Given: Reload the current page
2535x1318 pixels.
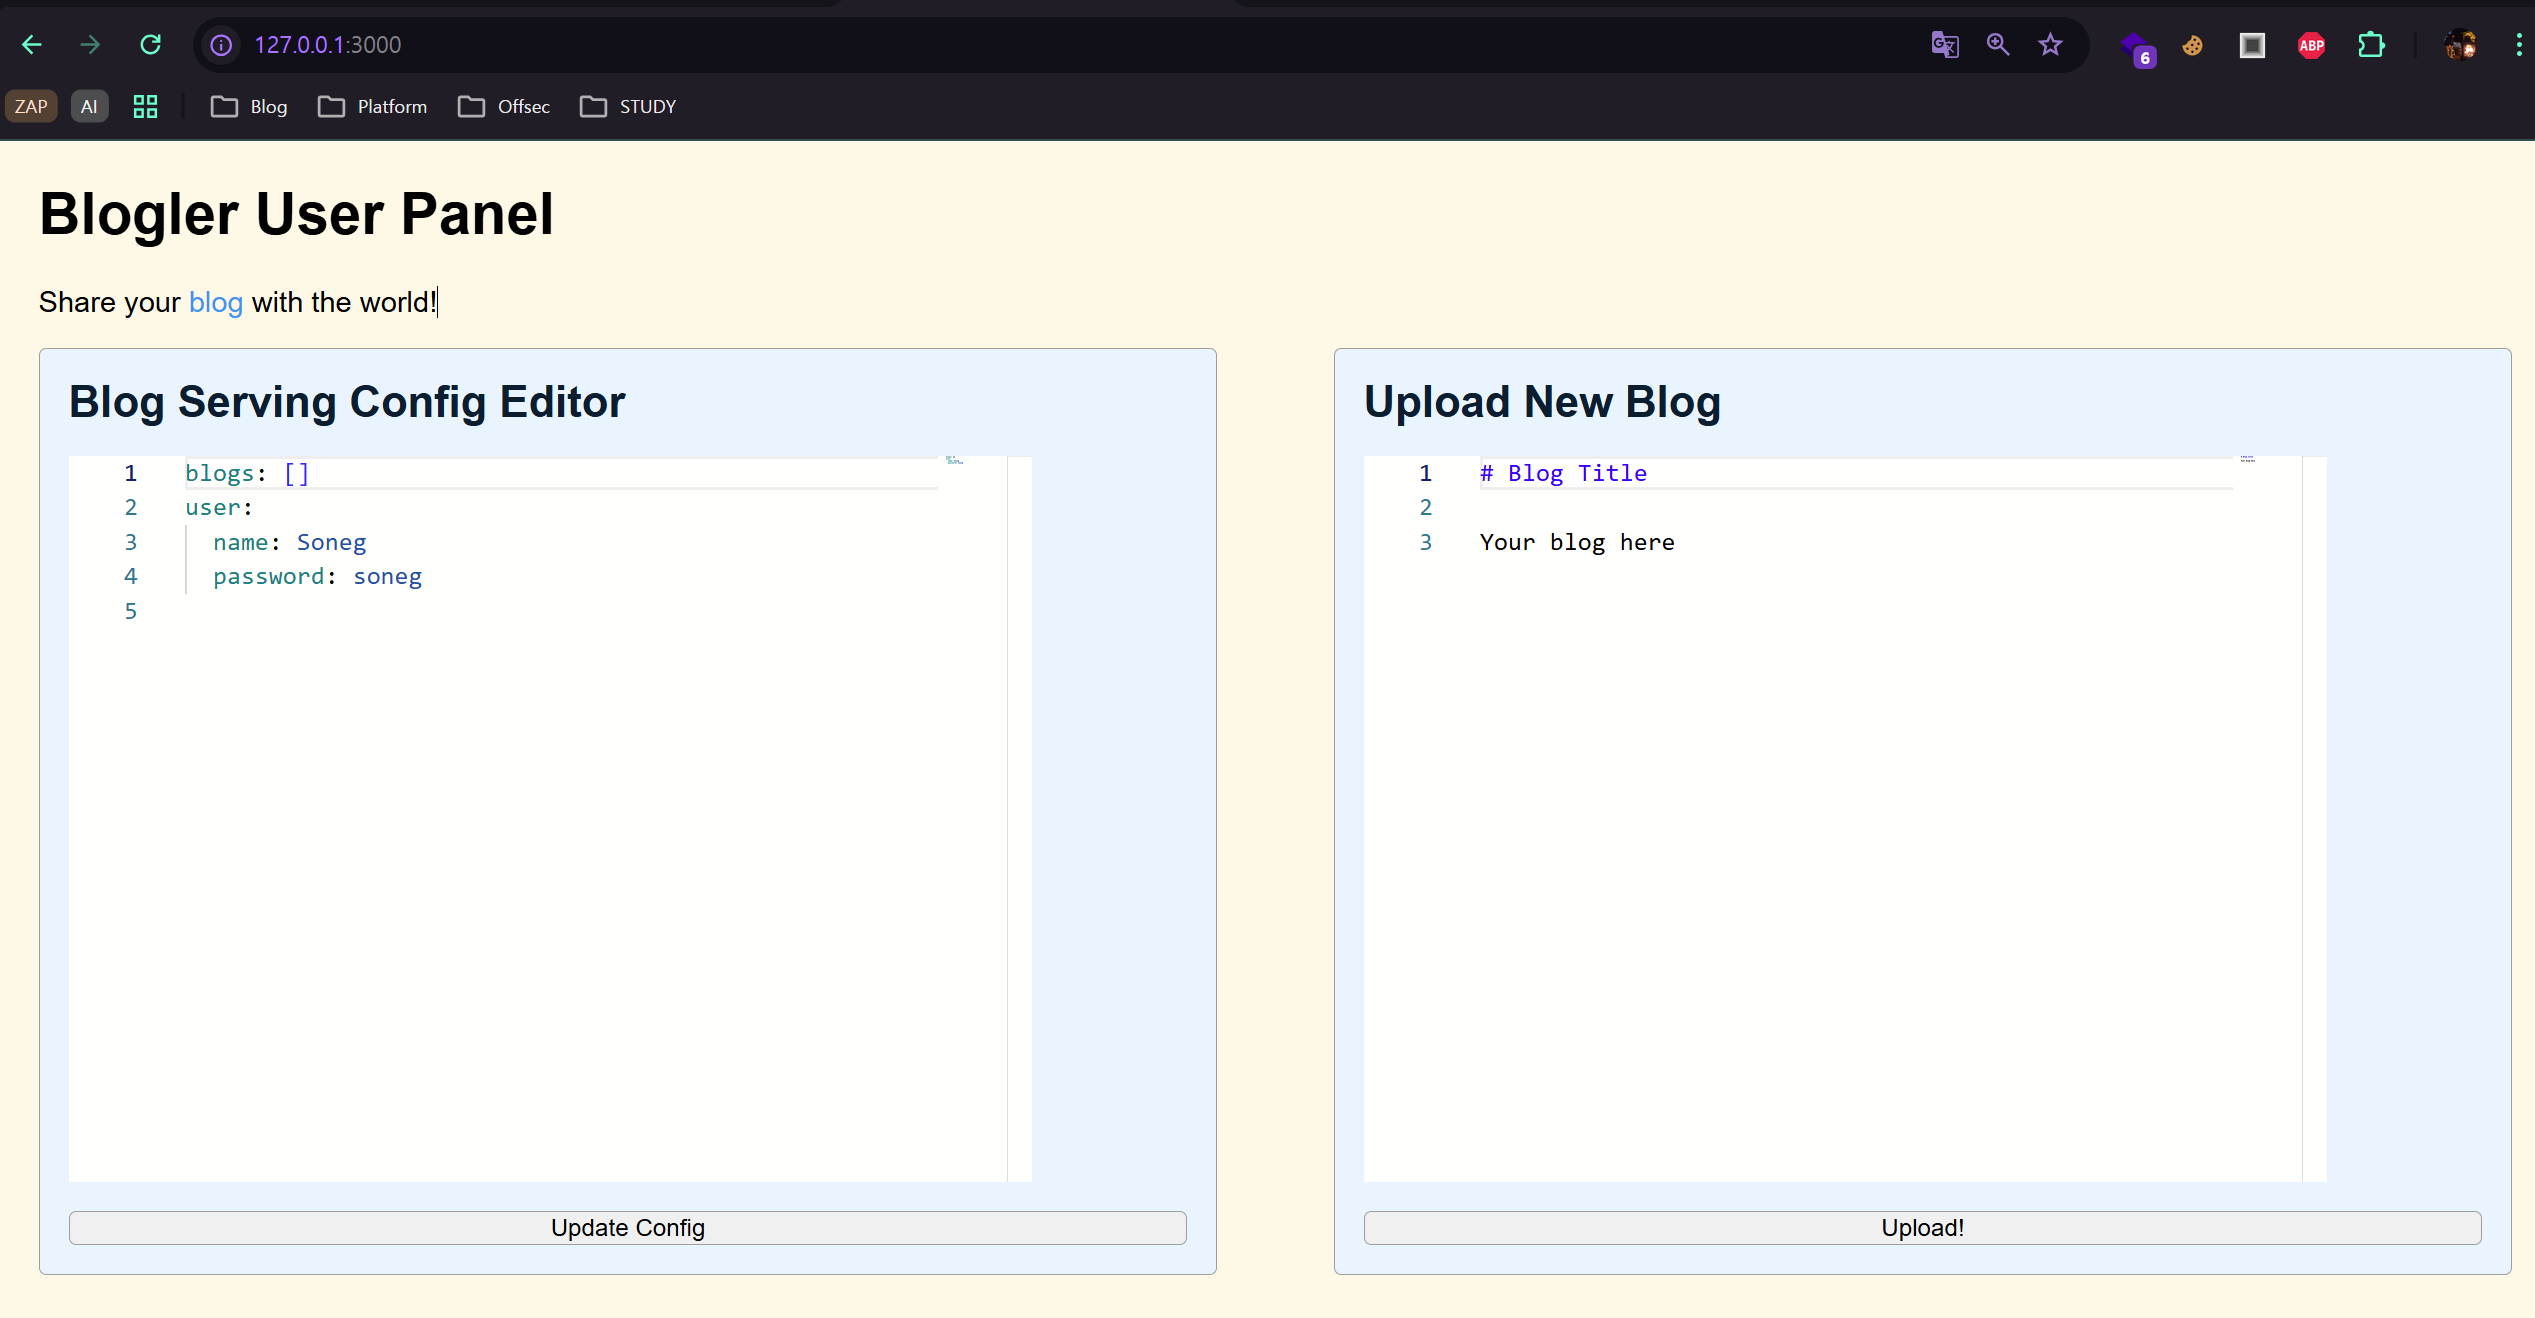Looking at the screenshot, I should [x=151, y=45].
